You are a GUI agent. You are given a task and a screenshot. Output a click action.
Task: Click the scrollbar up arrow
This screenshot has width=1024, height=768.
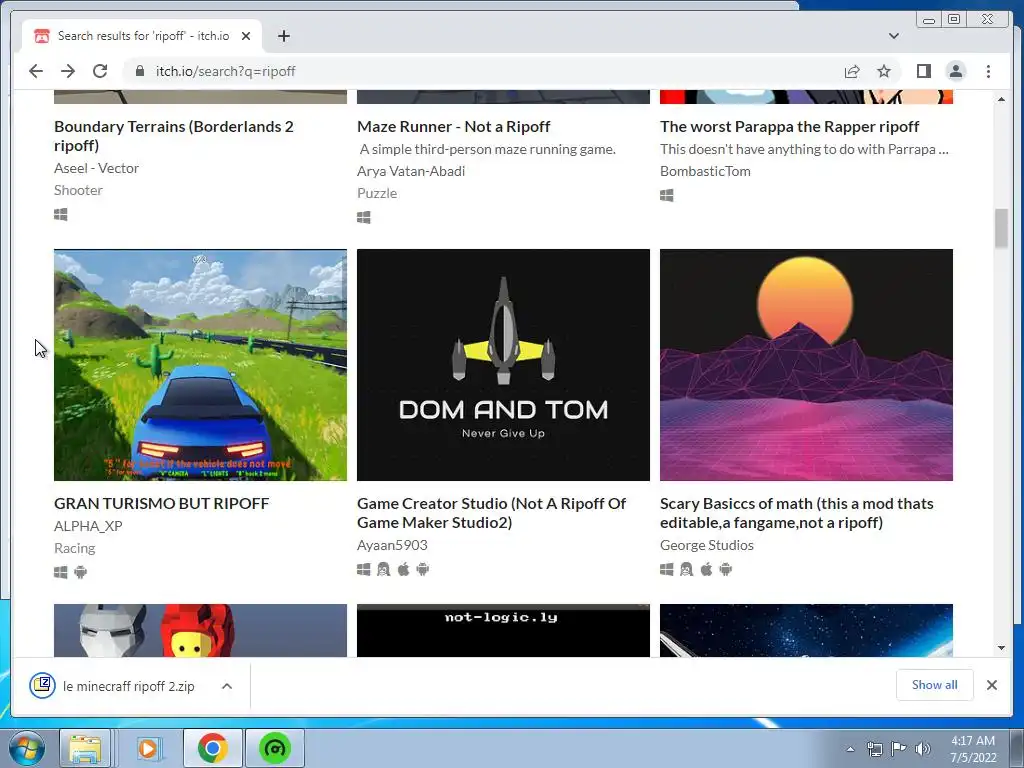point(1001,99)
